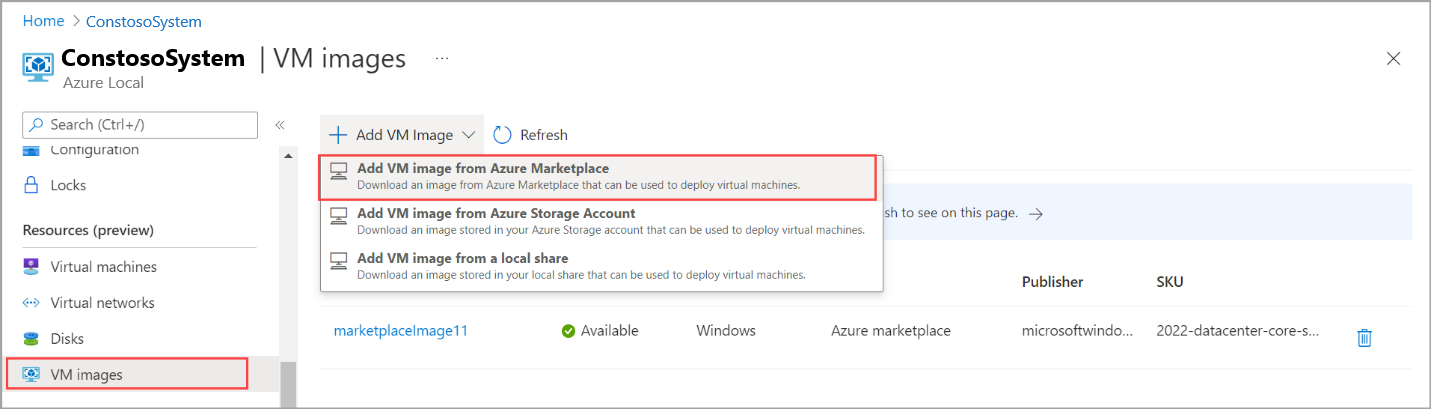Navigate to Home breadcrumb link
1431x409 pixels.
coord(42,21)
